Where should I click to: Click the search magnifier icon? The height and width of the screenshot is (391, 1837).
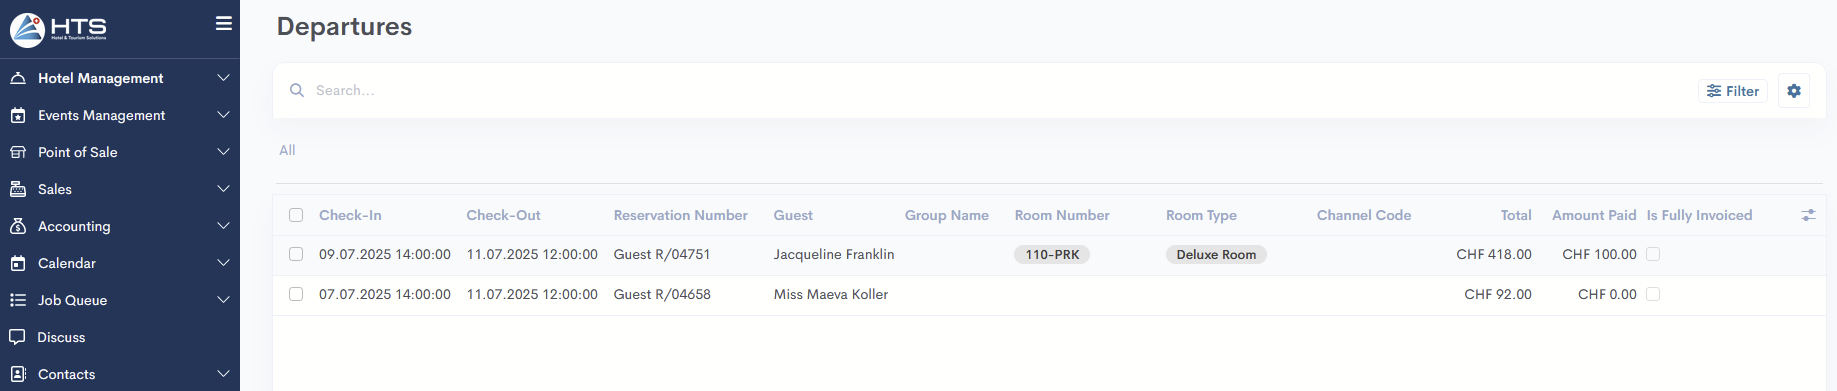[x=297, y=90]
